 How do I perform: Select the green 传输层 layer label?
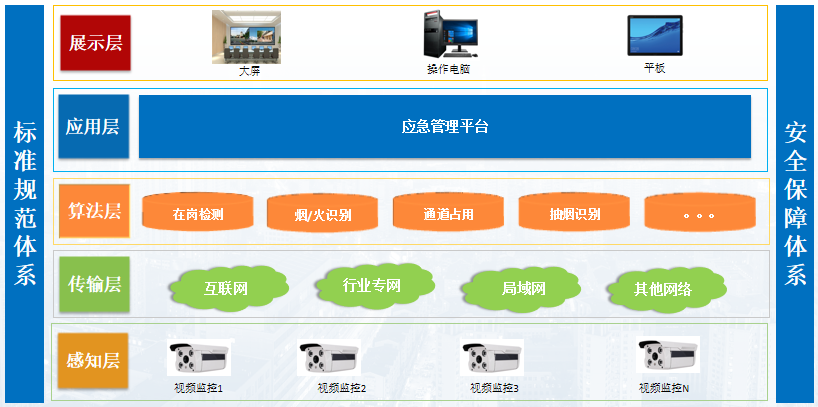(94, 286)
